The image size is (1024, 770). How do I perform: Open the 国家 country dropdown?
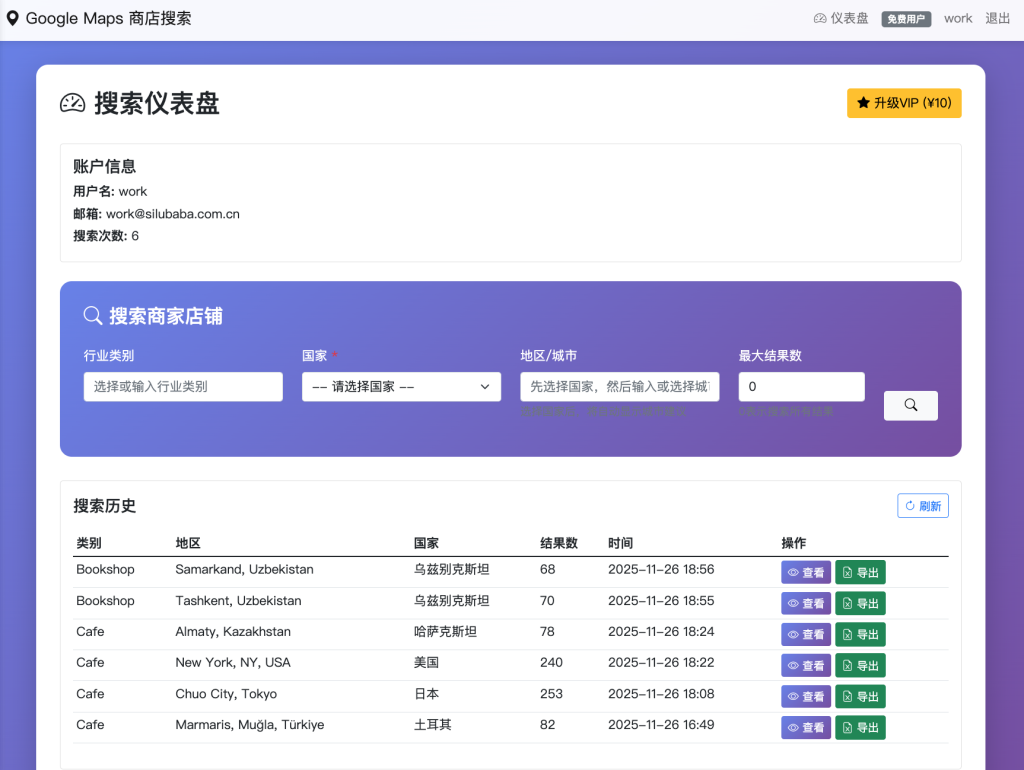401,387
